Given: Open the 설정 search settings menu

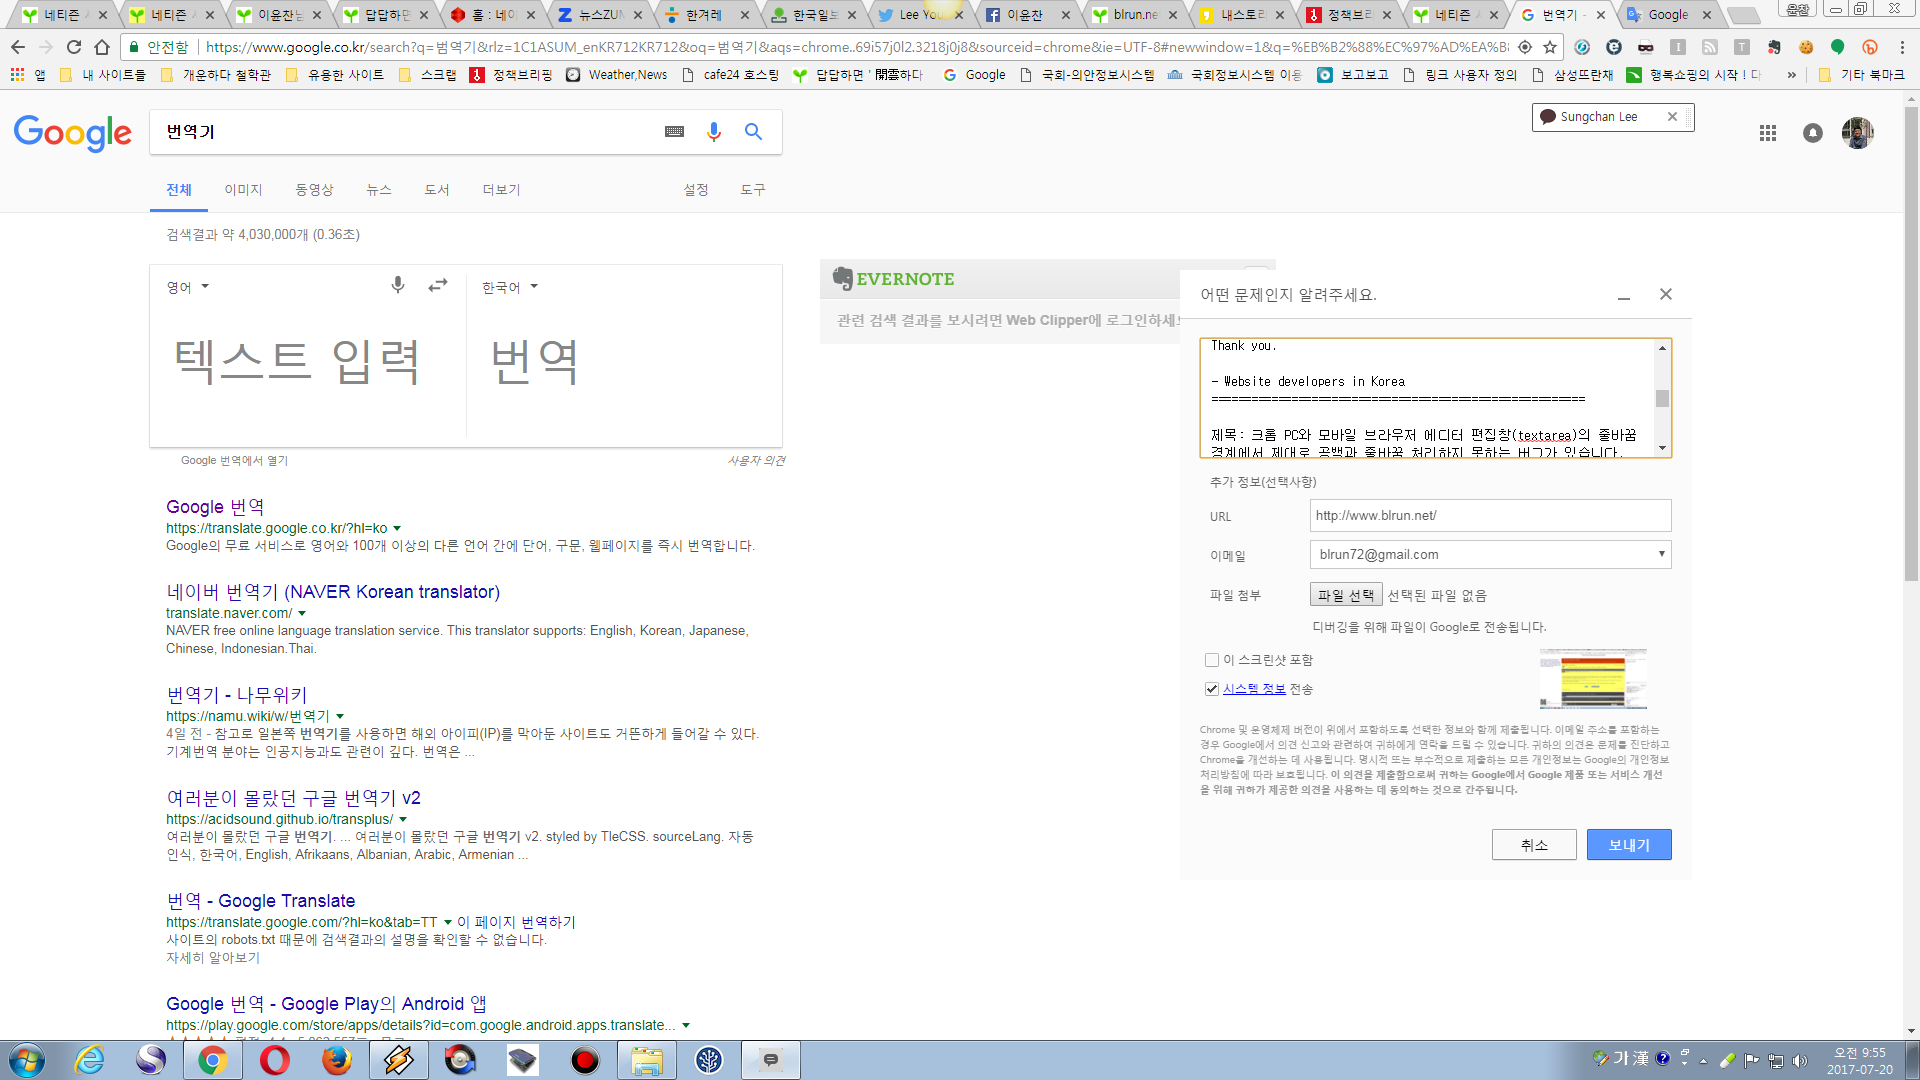Looking at the screenshot, I should (696, 190).
